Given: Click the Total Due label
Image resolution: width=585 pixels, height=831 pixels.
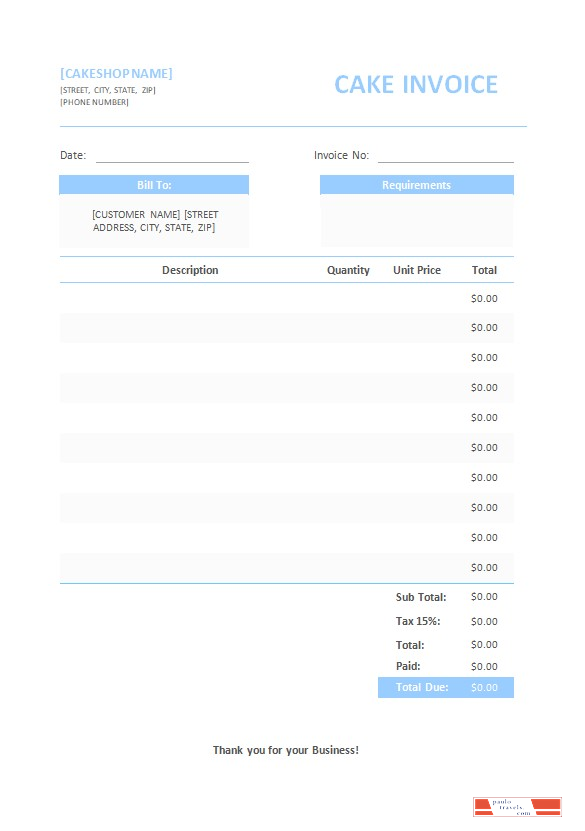Looking at the screenshot, I should 422,687.
